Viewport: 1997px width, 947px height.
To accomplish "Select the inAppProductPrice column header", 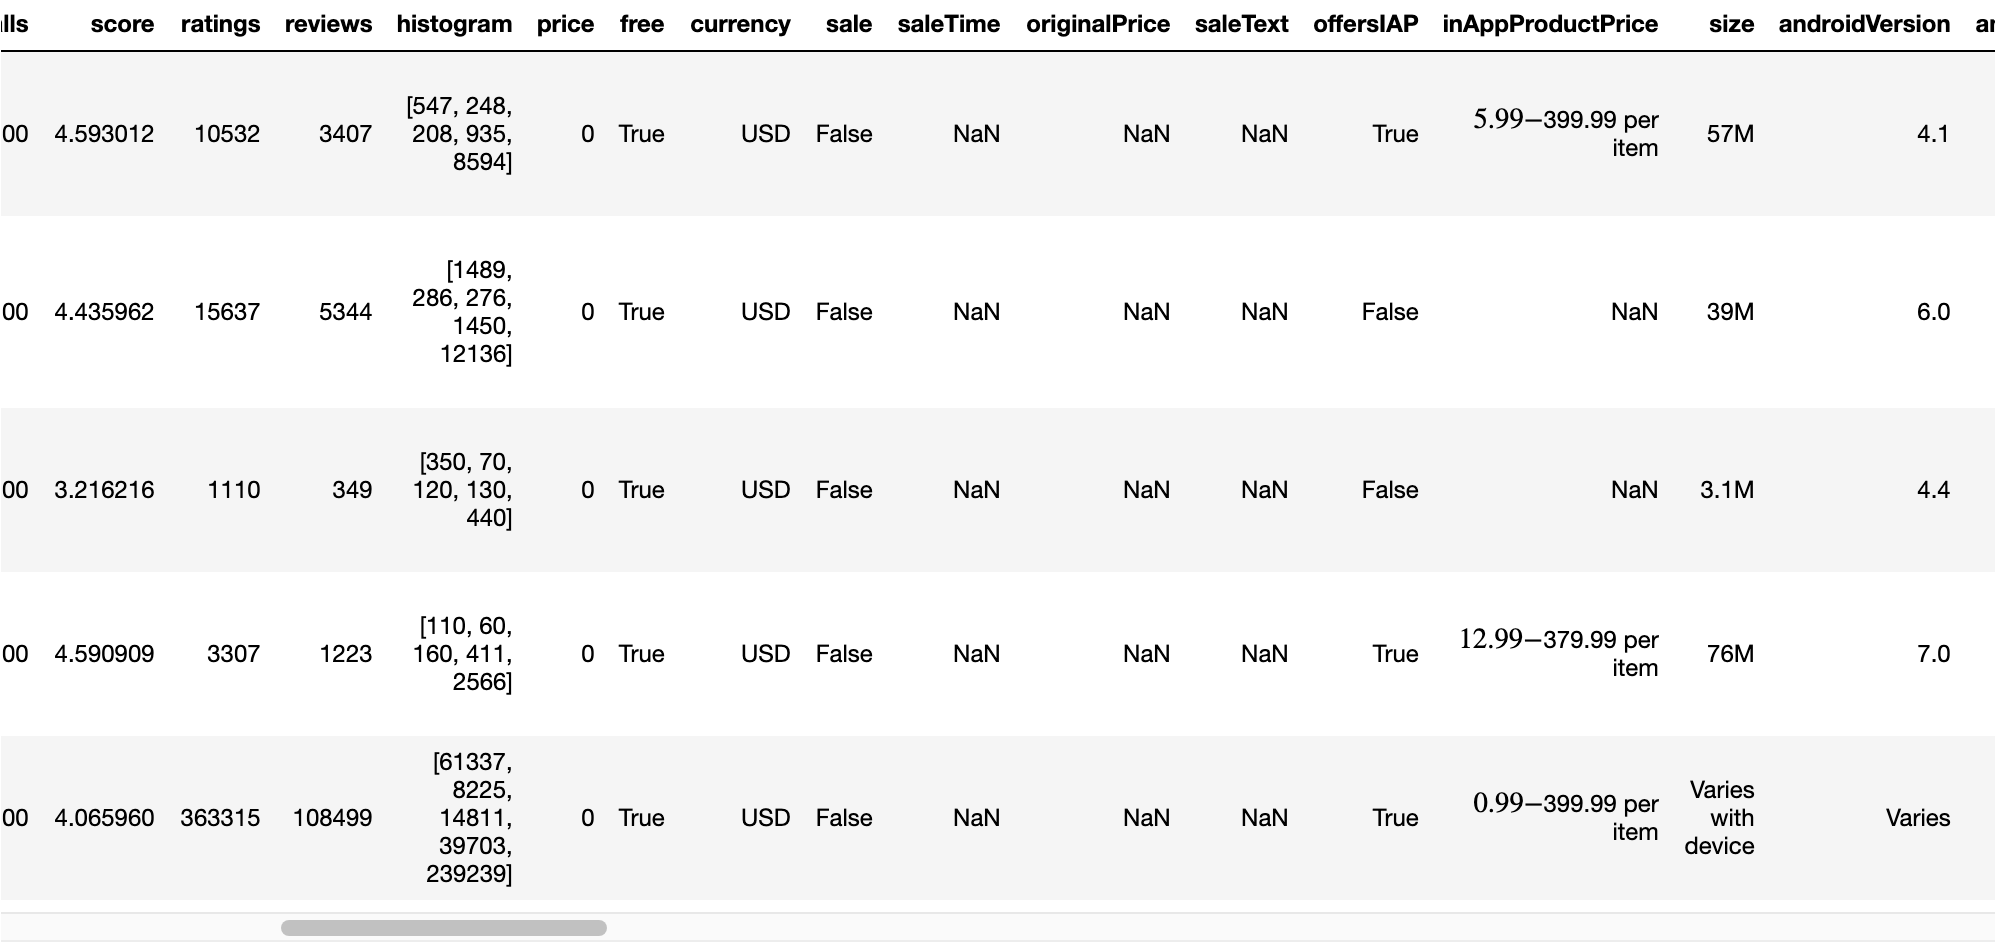I will pos(1549,24).
